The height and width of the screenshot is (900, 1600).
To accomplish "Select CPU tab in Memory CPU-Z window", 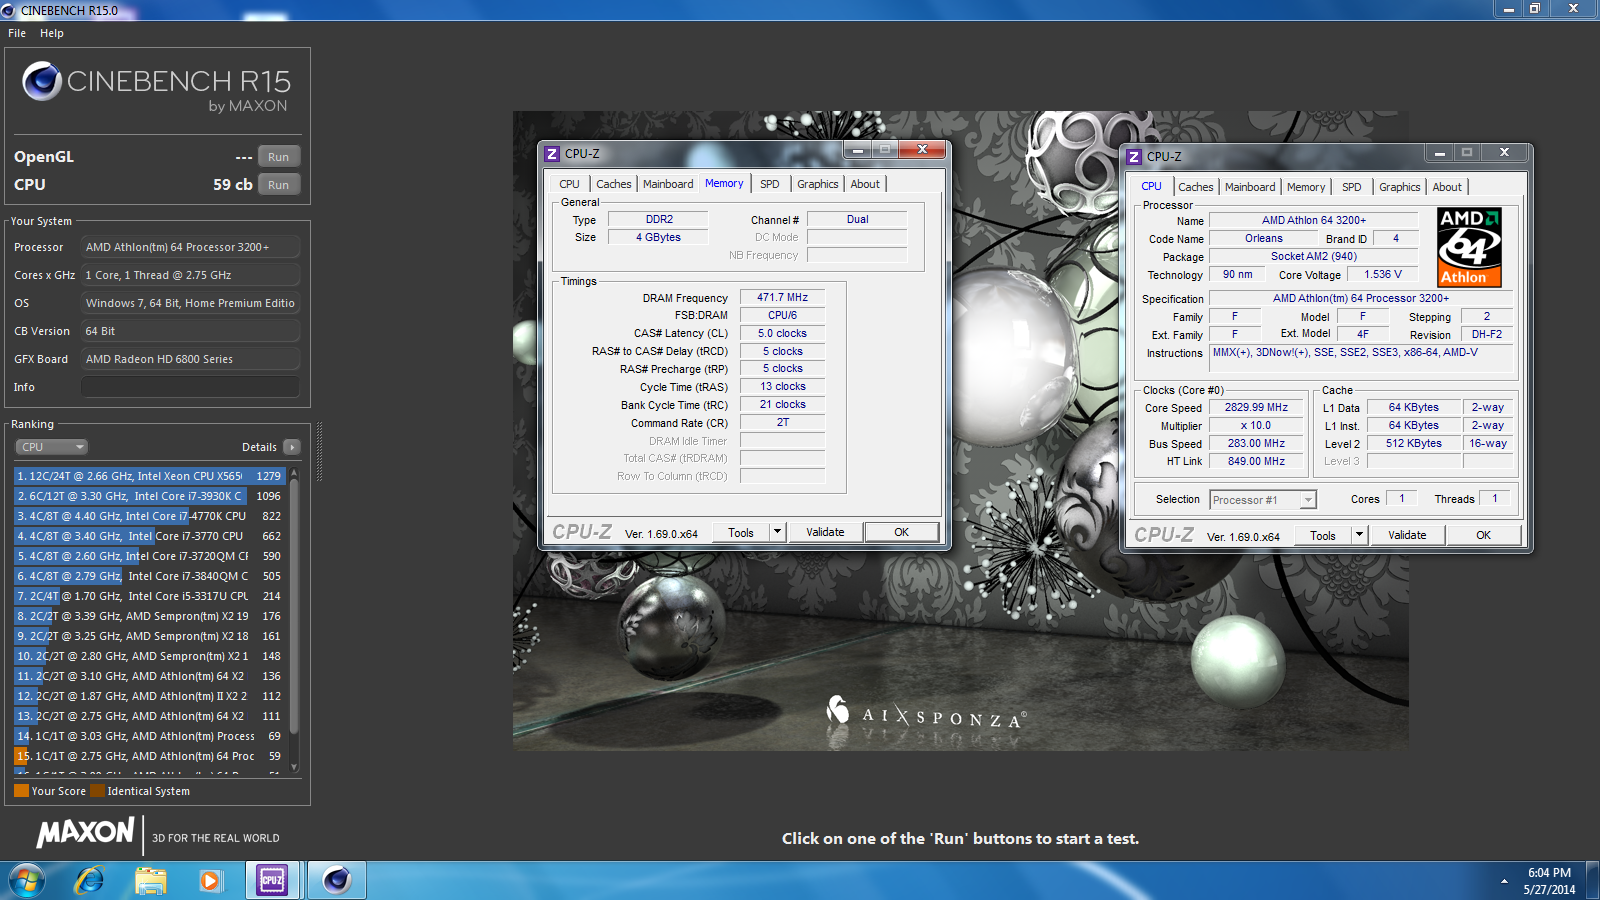I will 569,184.
